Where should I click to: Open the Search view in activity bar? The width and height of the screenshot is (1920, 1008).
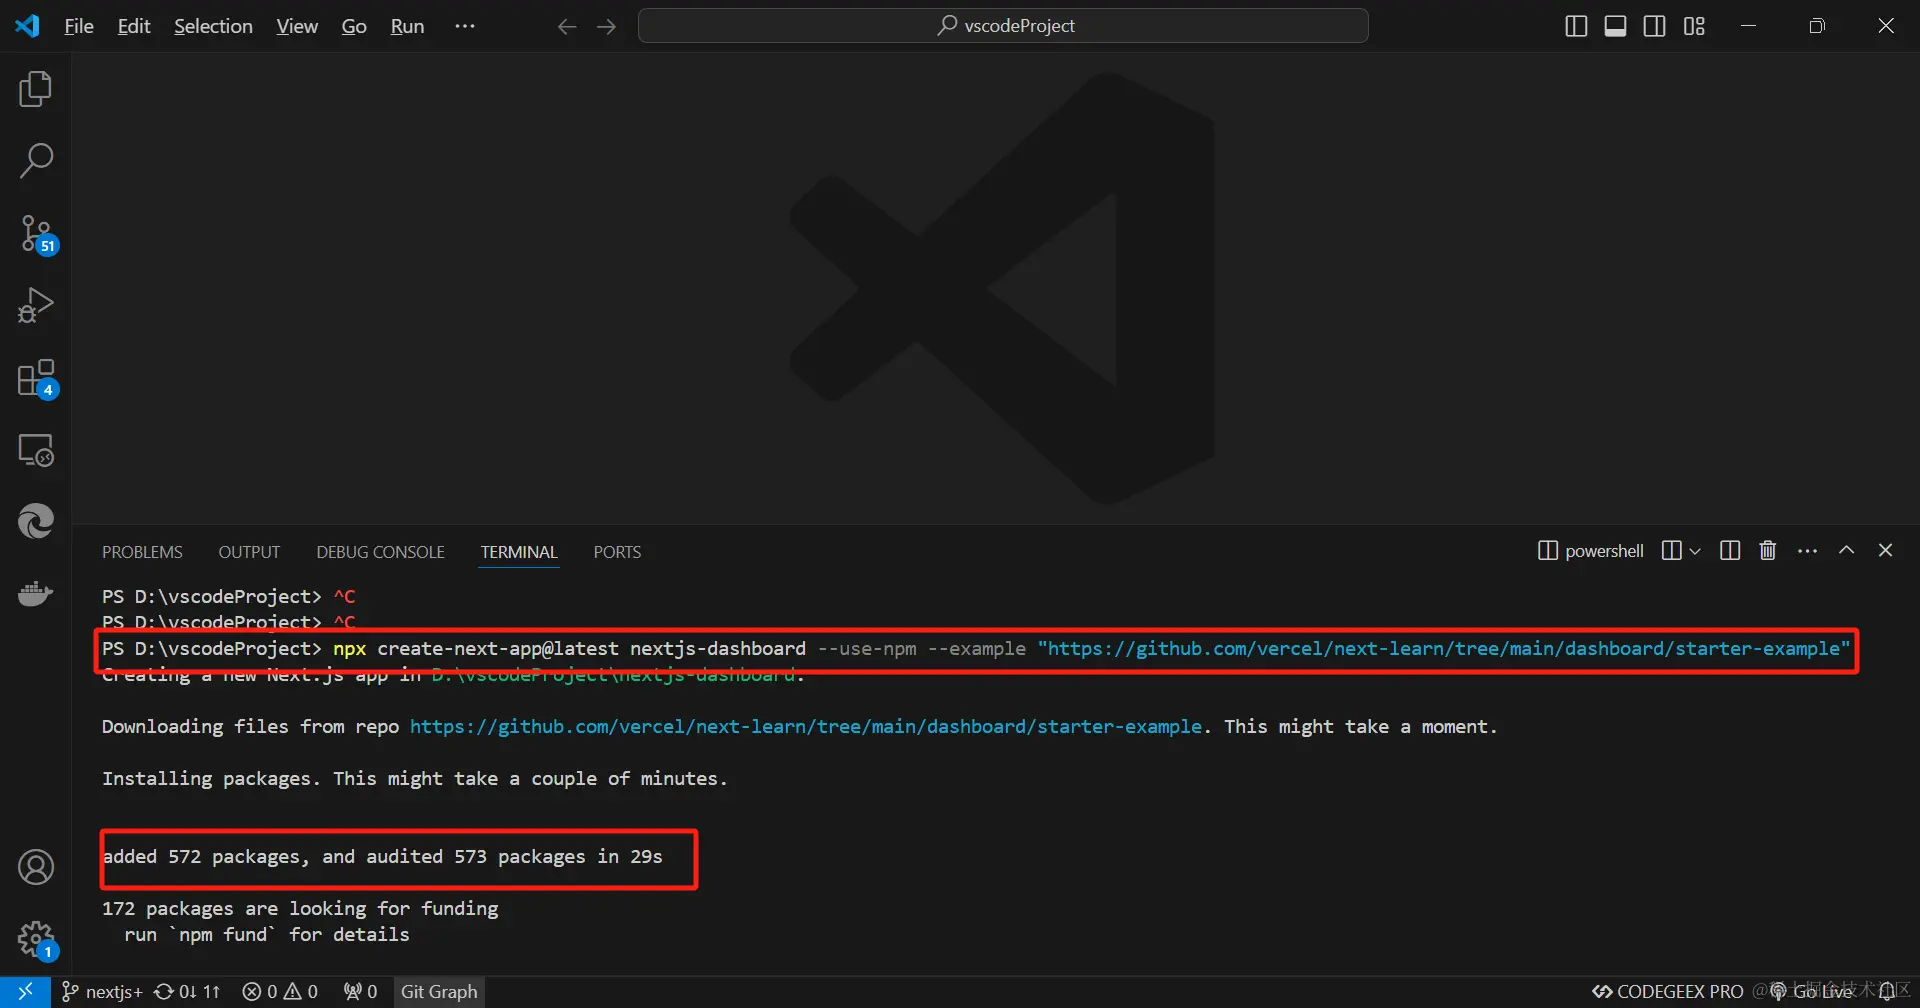pyautogui.click(x=36, y=161)
